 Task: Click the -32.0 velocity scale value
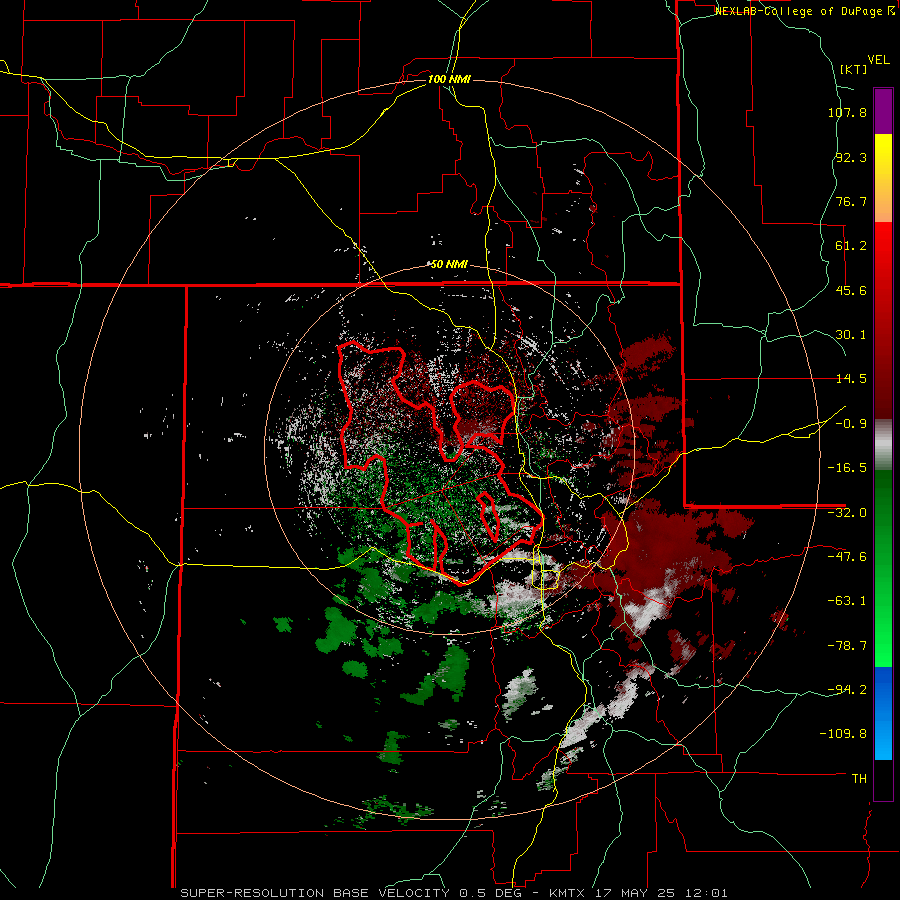(x=847, y=513)
